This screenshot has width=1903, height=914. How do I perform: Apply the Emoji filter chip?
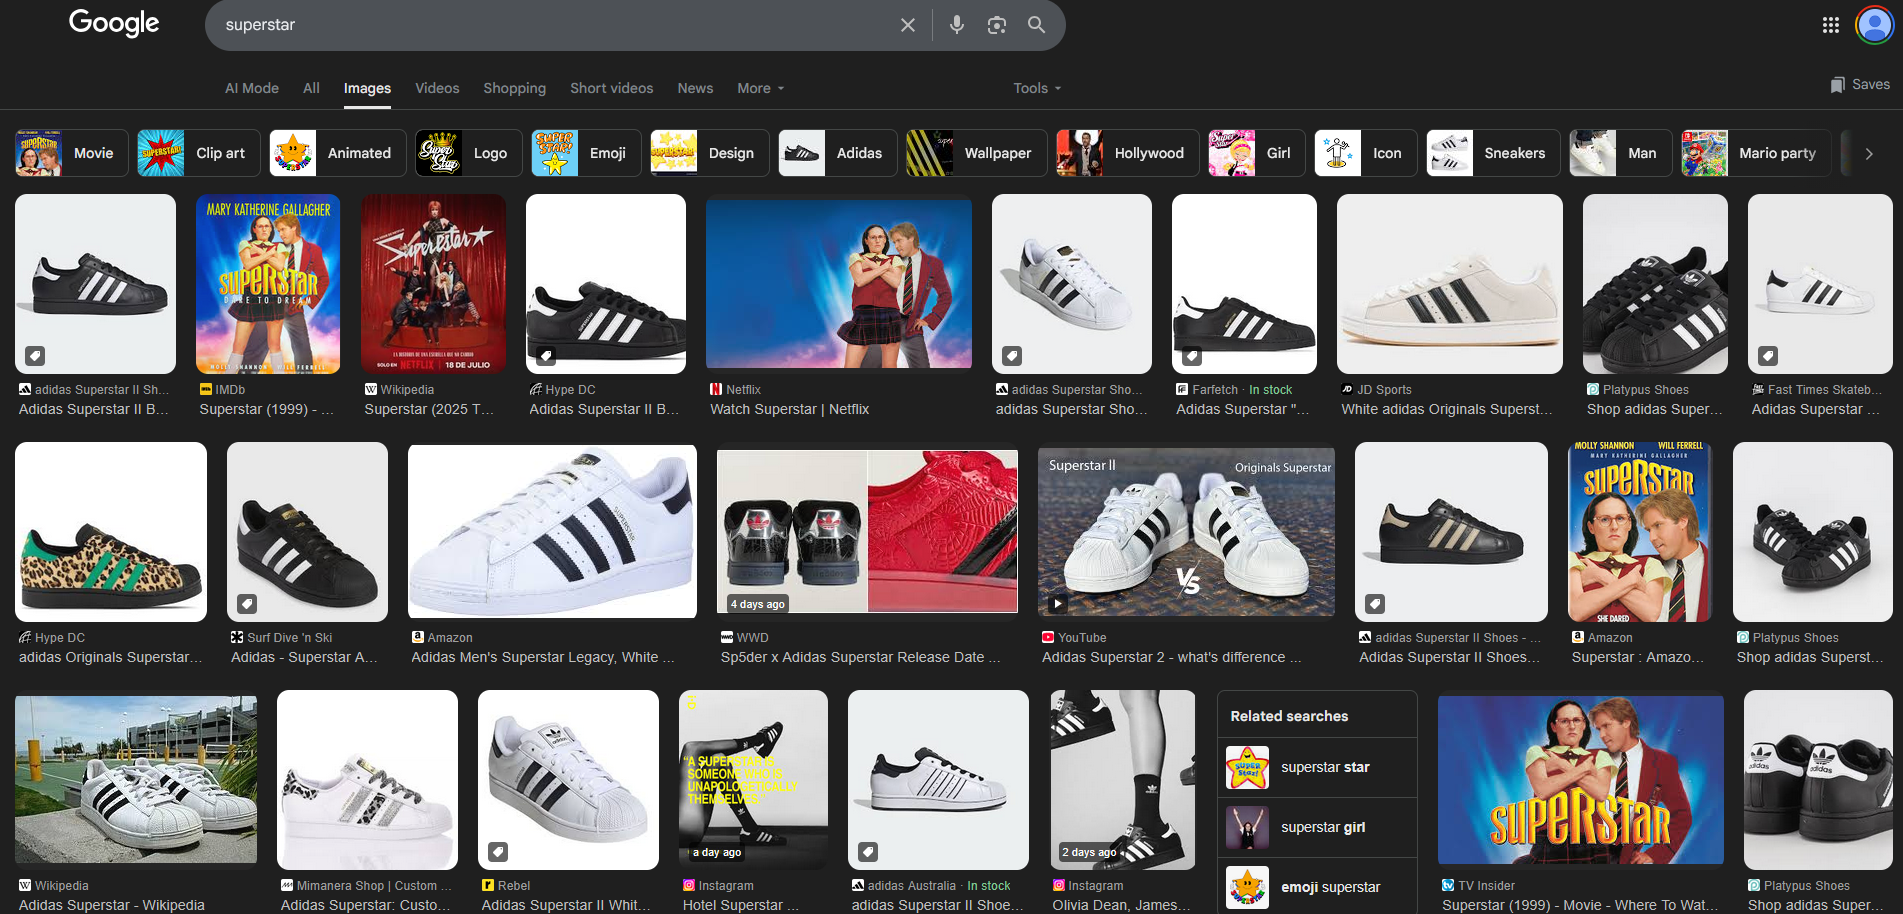[x=587, y=153]
